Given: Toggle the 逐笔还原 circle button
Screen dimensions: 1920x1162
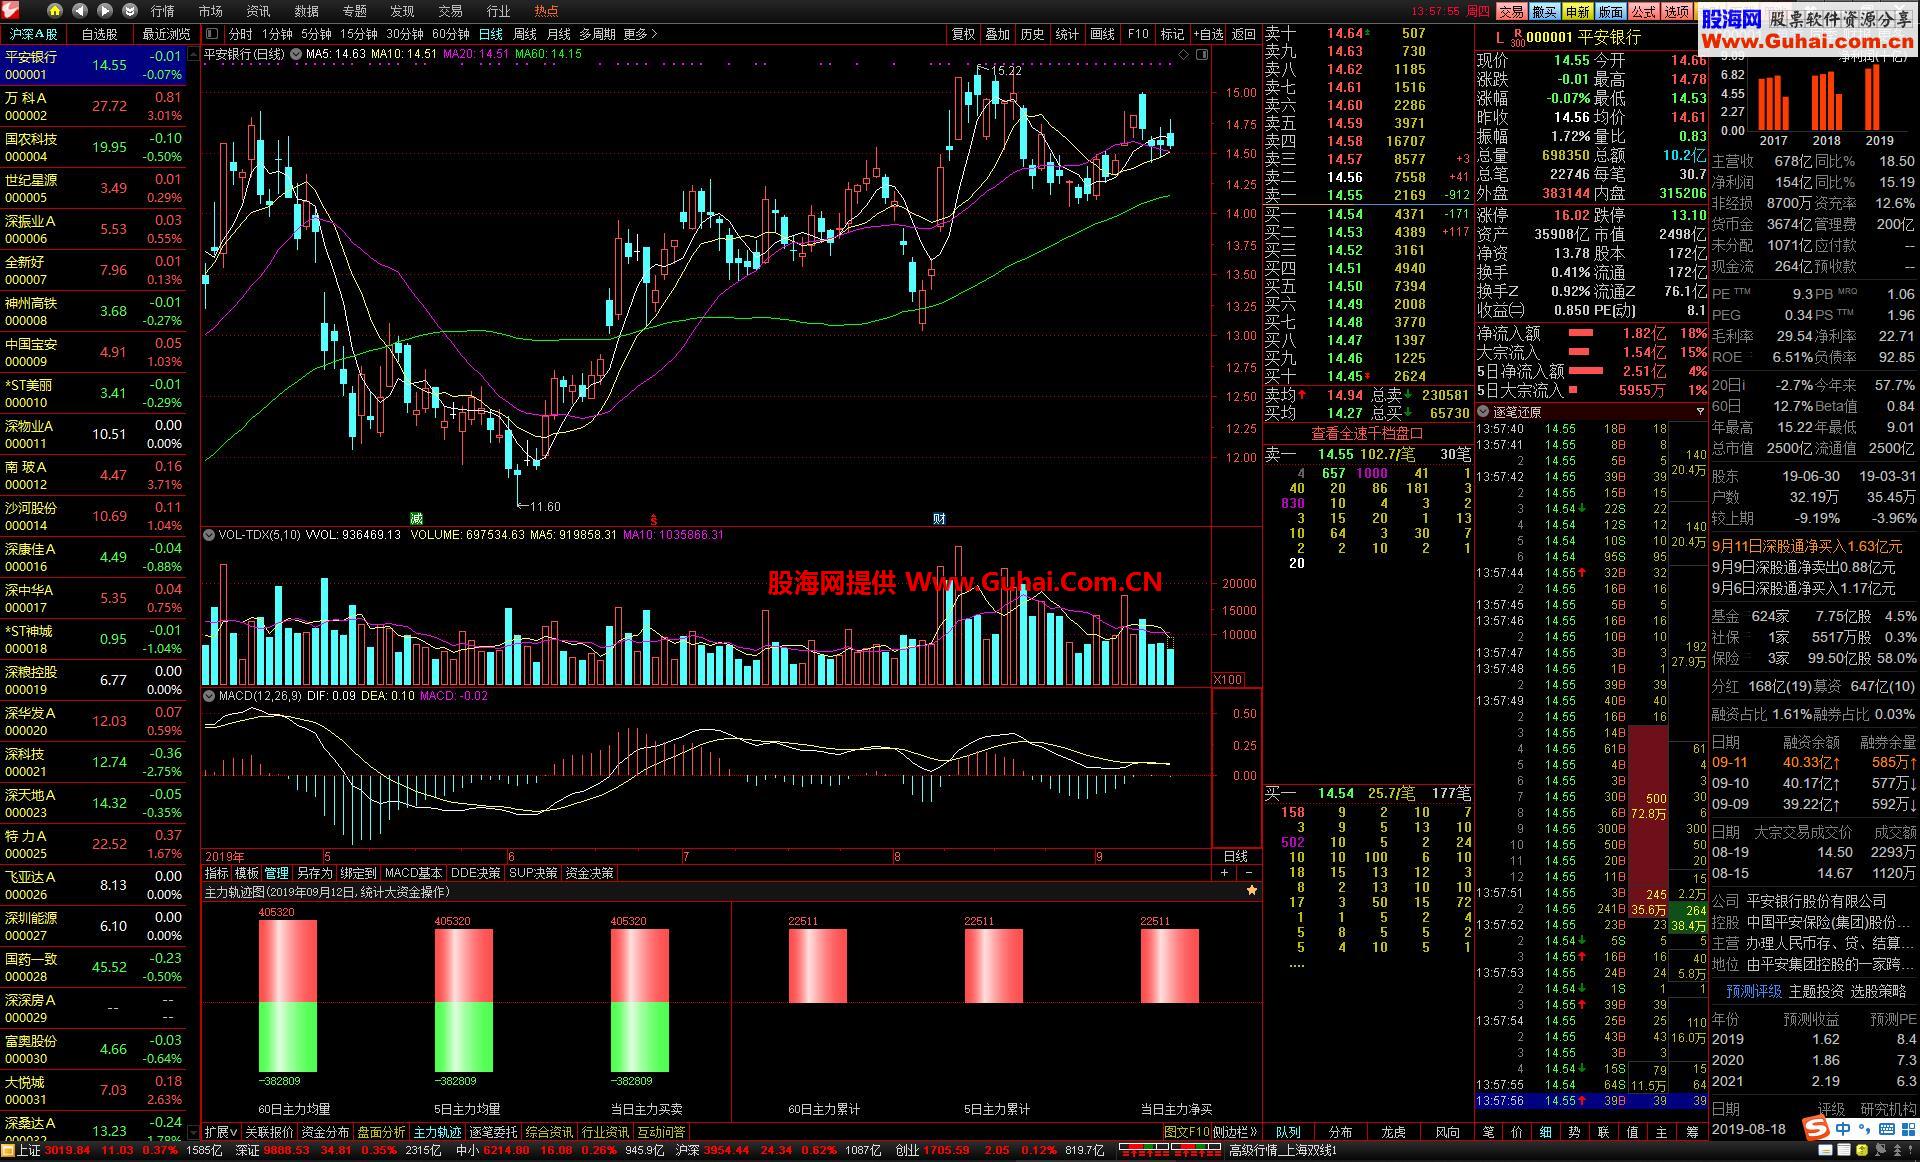Looking at the screenshot, I should pyautogui.click(x=1483, y=412).
